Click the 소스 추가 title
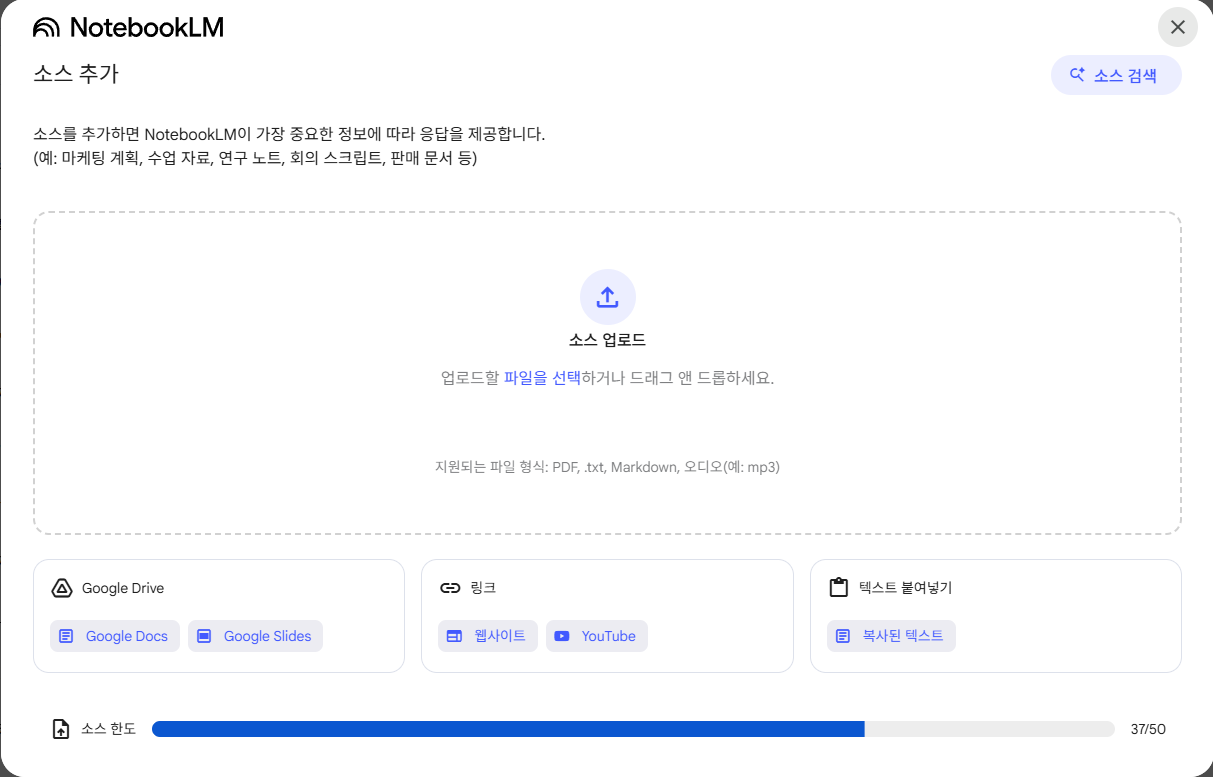This screenshot has height=777, width=1213. point(77,75)
